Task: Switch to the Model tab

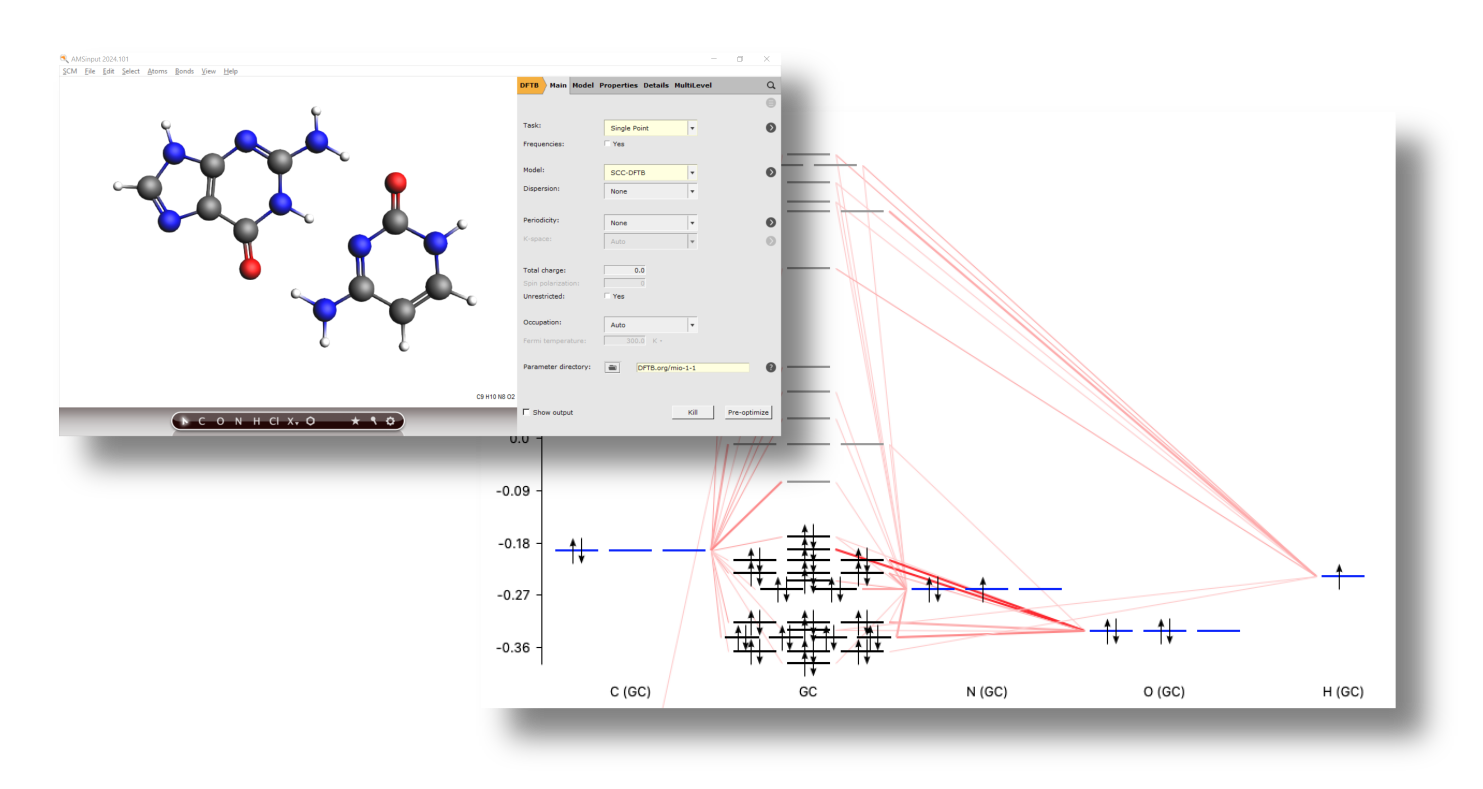Action: tap(583, 86)
